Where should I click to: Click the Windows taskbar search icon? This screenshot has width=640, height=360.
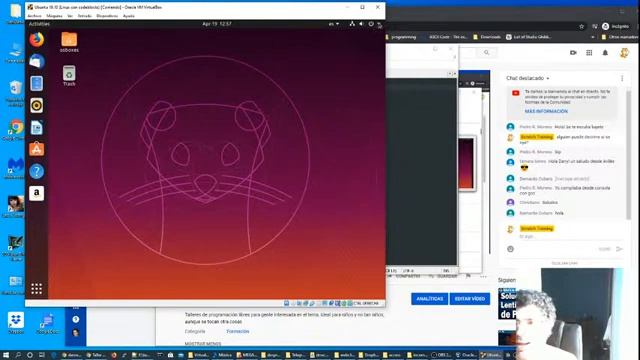point(18,355)
